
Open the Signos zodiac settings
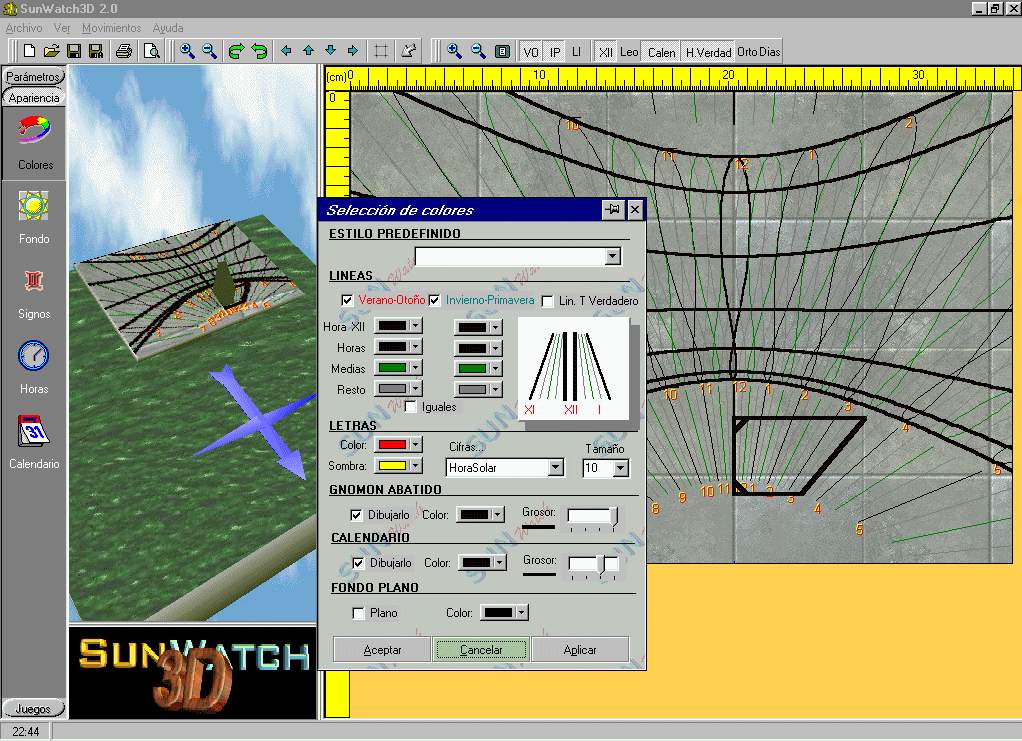point(35,281)
